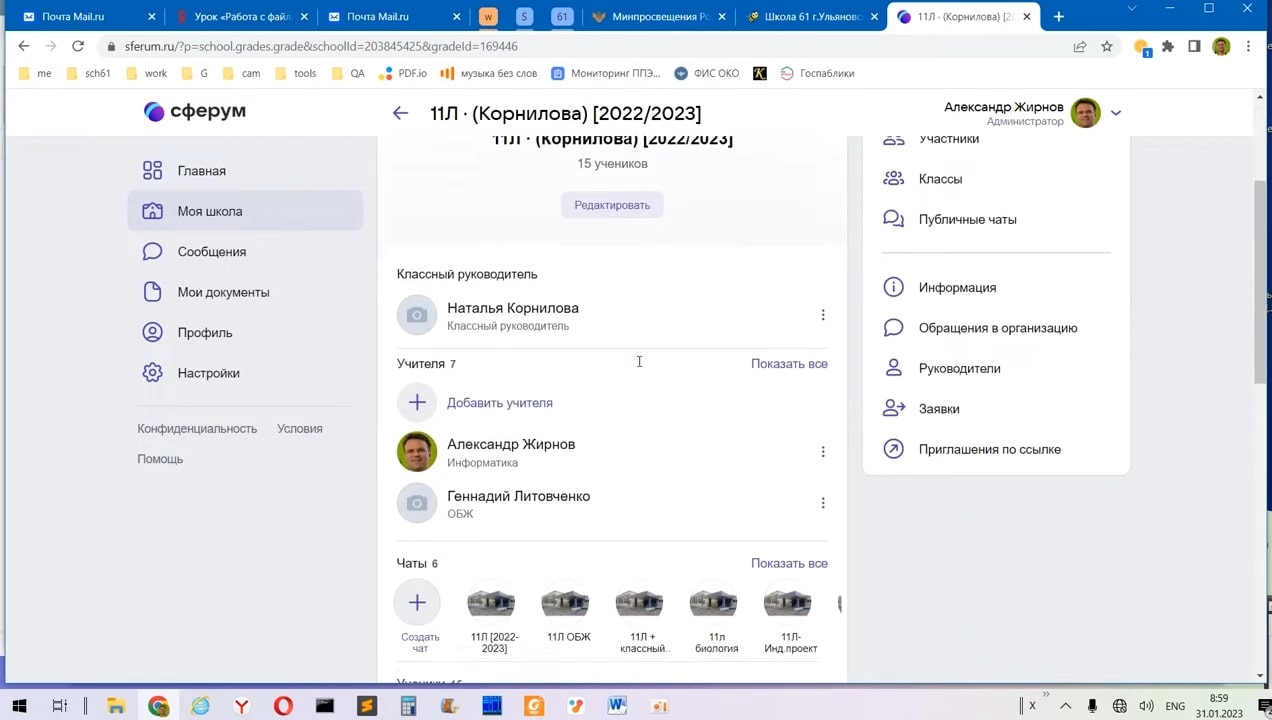Screen dimensions: 1272x720
Task: Launch Opera from the taskbar
Action: click(x=283, y=706)
